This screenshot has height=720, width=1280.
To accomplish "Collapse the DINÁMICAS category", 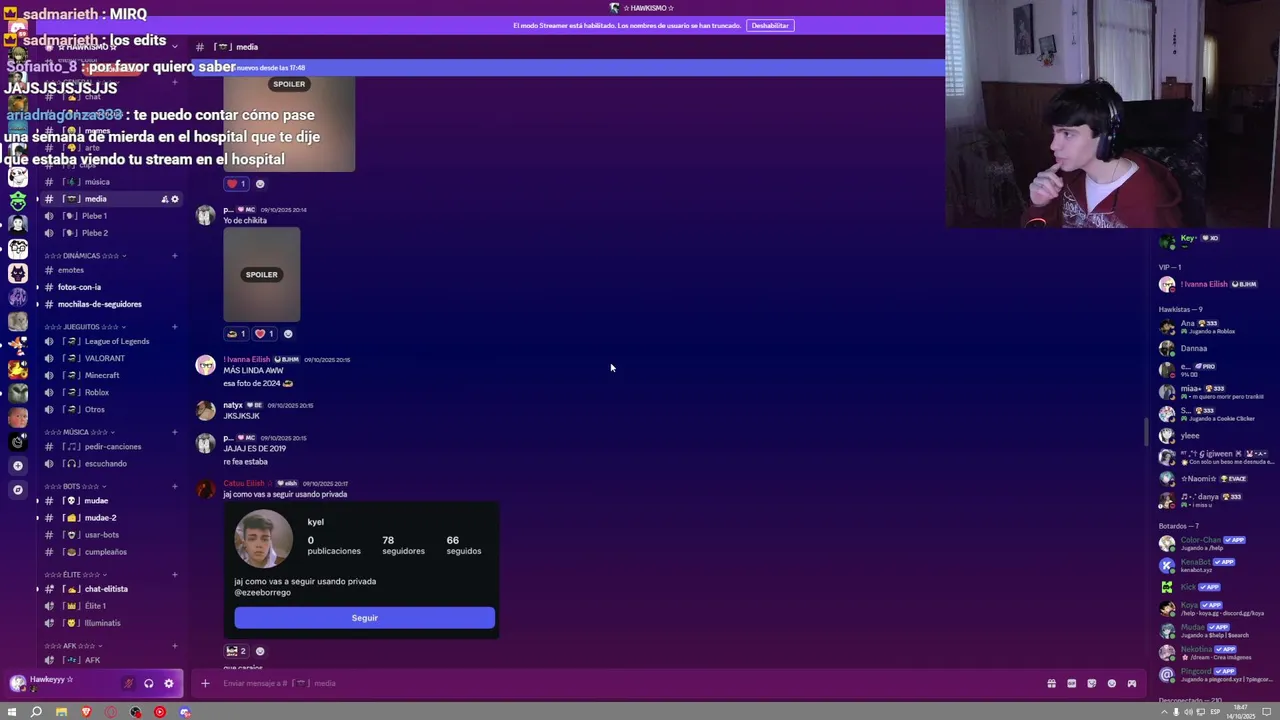I will coord(85,256).
